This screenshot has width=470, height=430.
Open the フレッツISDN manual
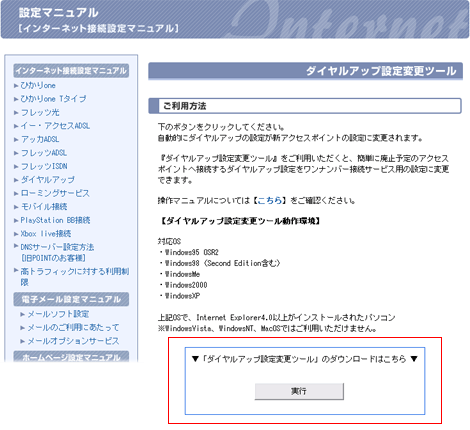pos(44,166)
